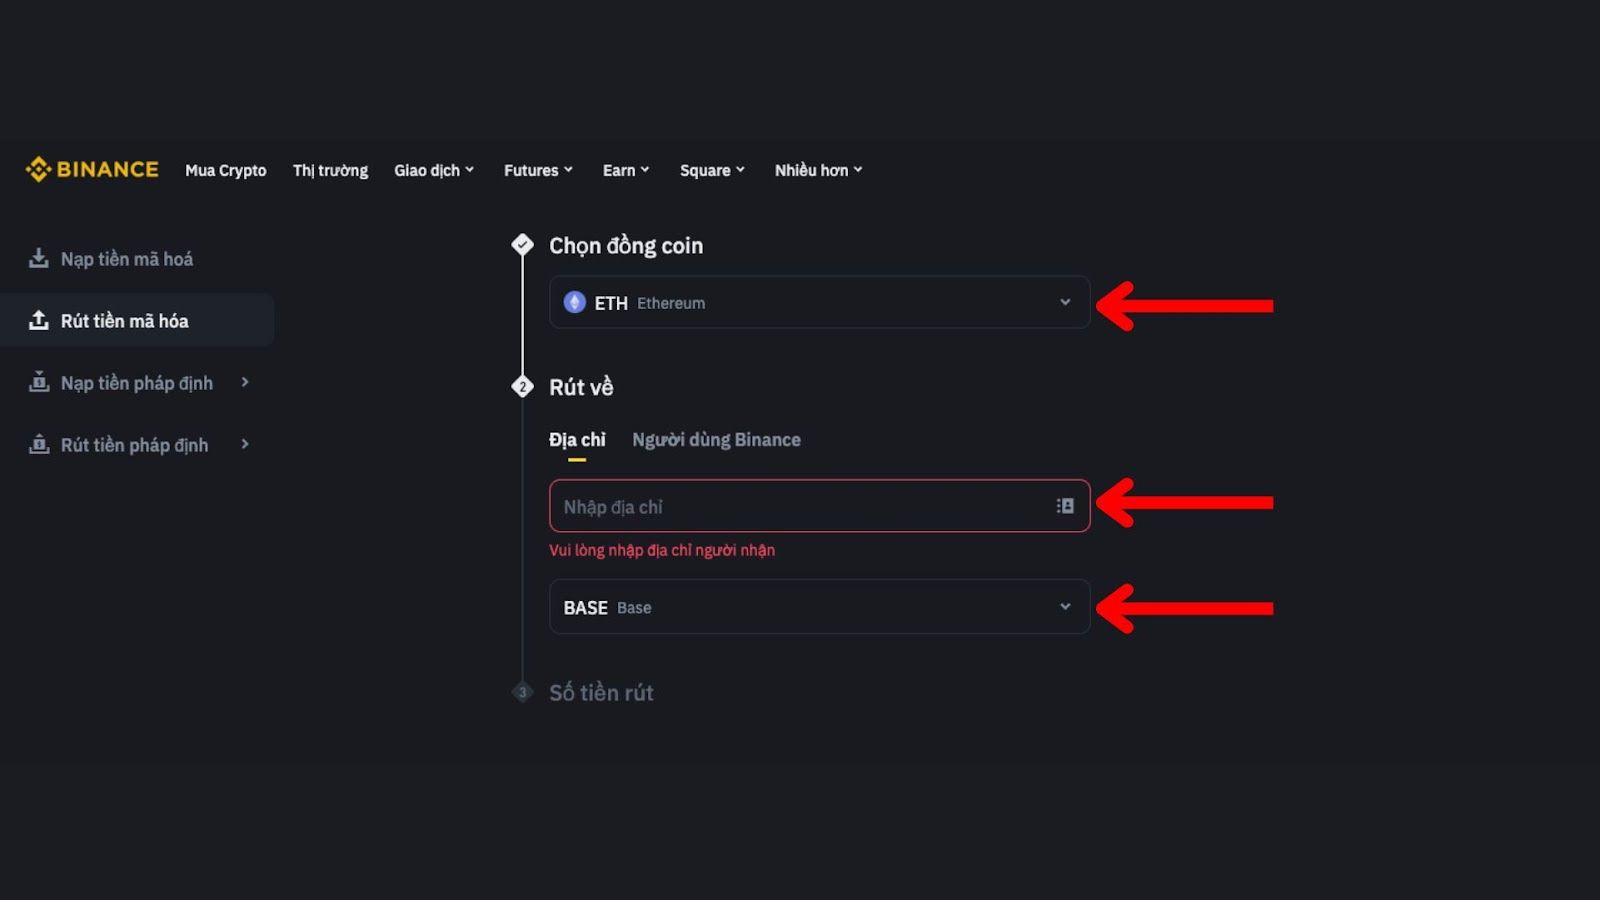Open Nạp tiền pháp định sidebar item
Screen dimensions: 1600x900
point(137,383)
